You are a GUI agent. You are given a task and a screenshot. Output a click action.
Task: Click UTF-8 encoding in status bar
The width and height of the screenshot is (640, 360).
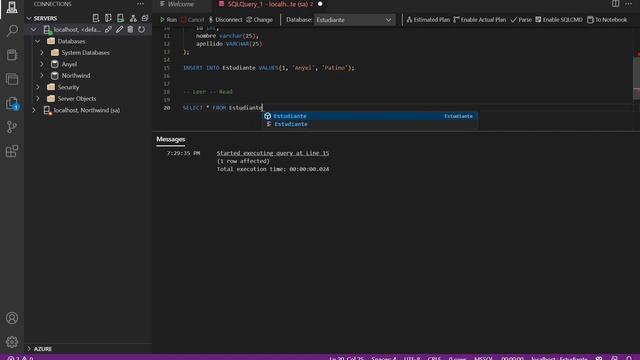click(x=411, y=358)
